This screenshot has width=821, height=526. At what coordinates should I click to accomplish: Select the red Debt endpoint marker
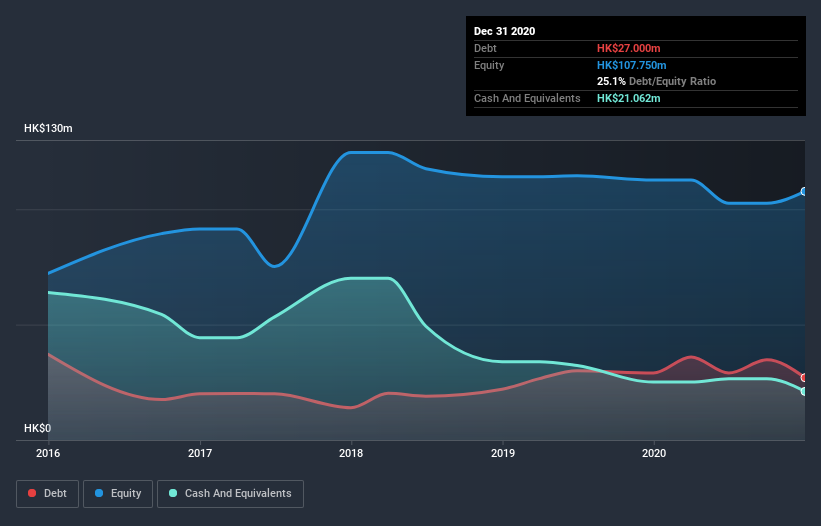click(x=804, y=377)
